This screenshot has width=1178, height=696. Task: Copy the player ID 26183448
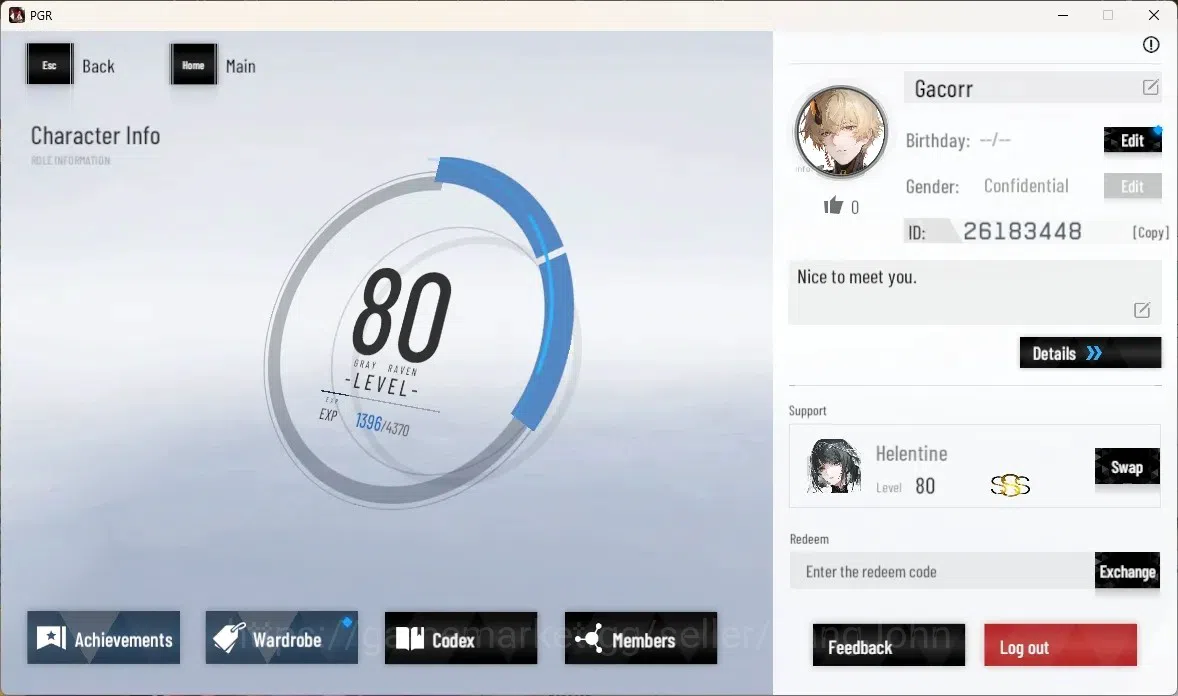tap(1150, 232)
